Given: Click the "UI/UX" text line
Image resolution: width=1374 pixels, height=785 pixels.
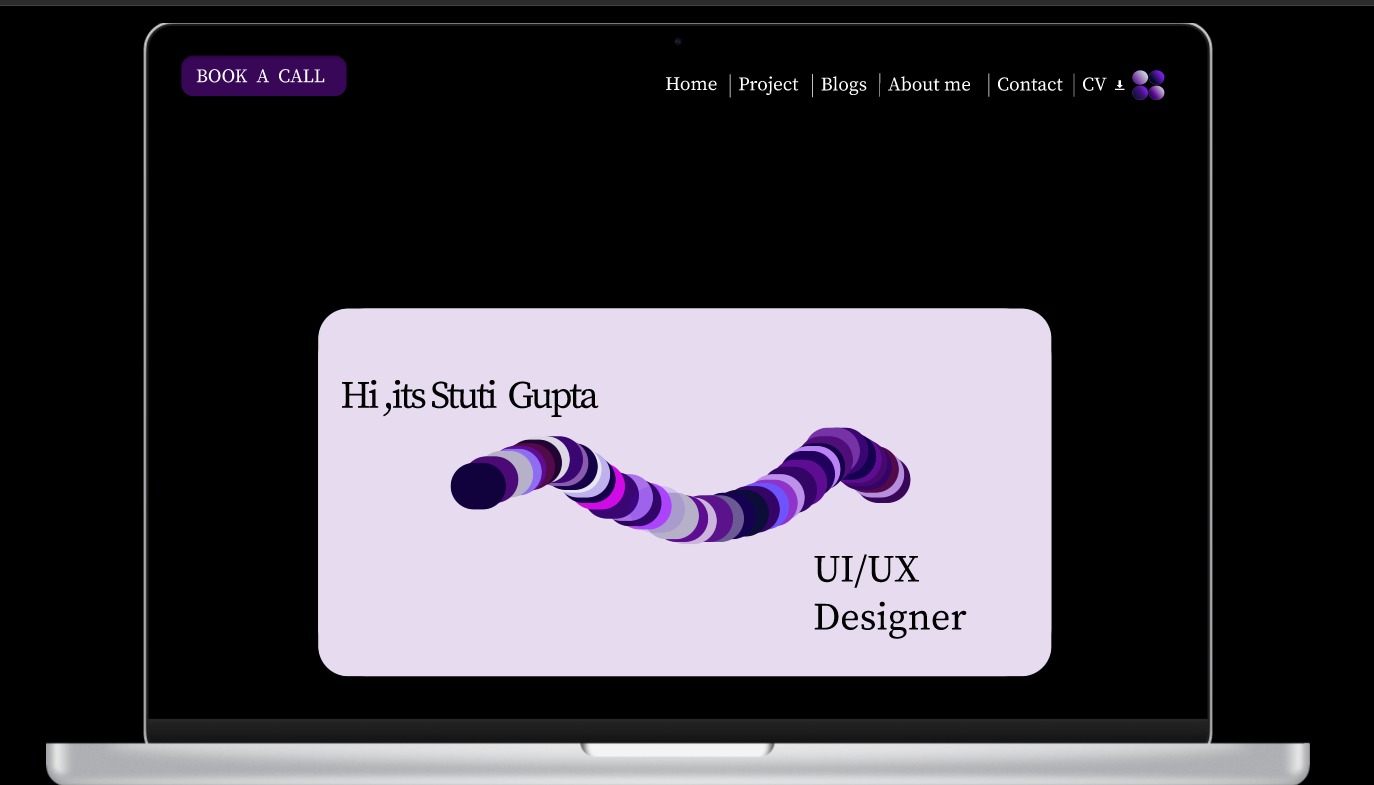Looking at the screenshot, I should click(866, 570).
